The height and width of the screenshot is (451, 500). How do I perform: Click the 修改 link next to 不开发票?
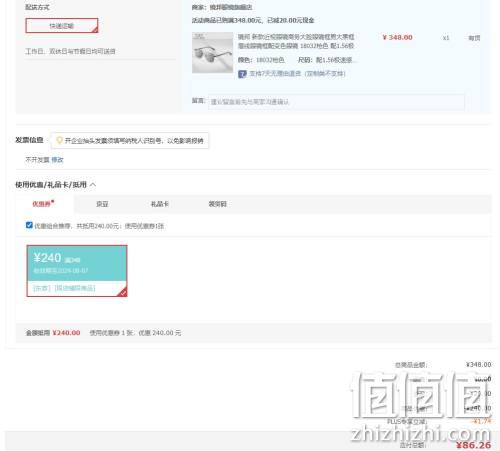click(x=57, y=160)
